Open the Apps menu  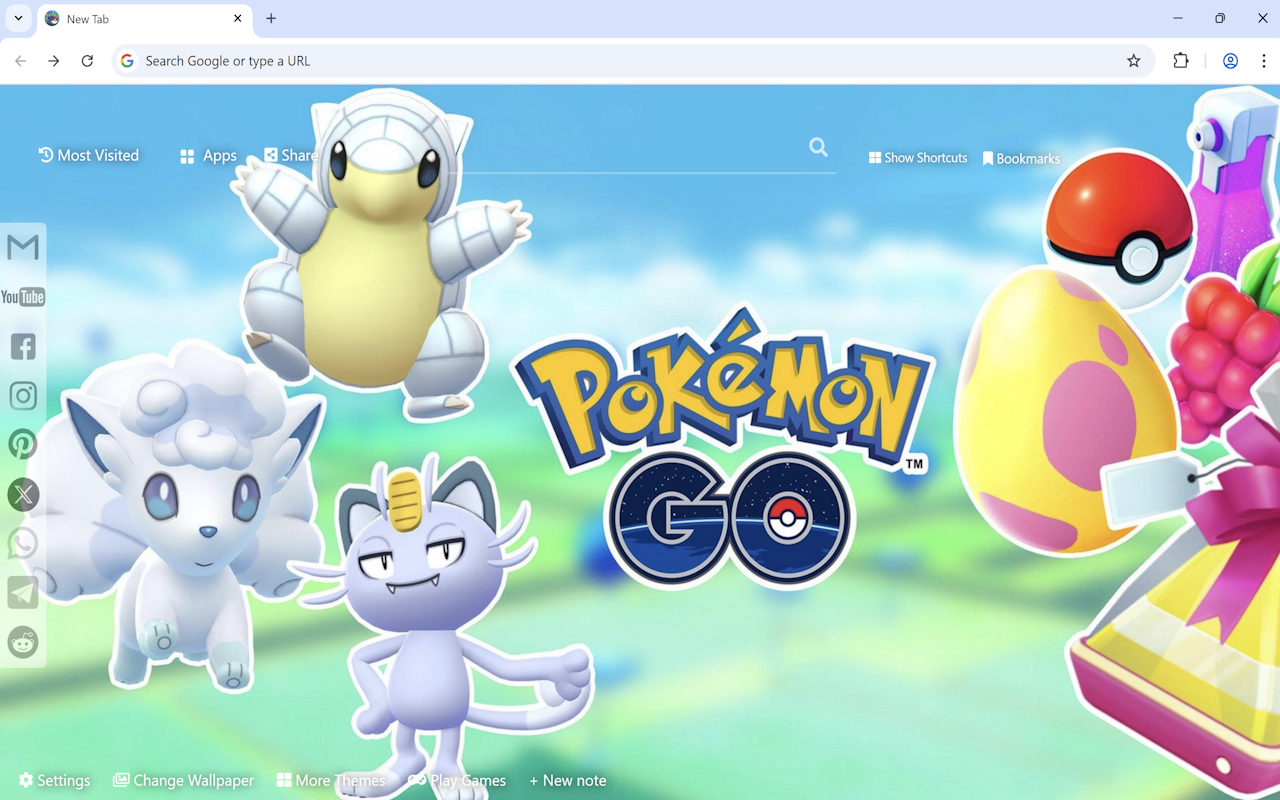tap(208, 156)
